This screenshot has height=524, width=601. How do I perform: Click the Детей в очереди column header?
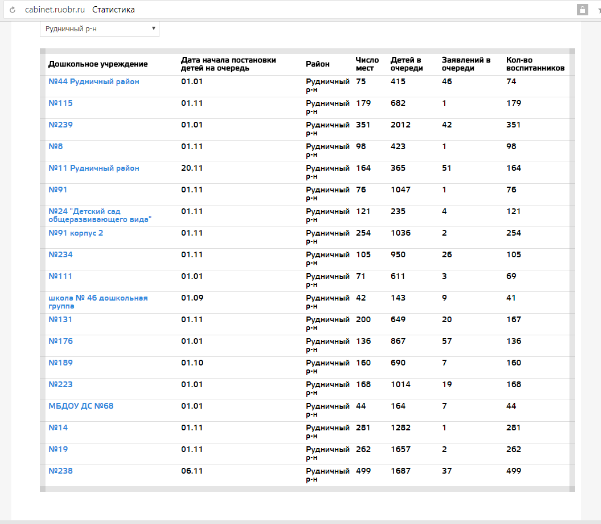pyautogui.click(x=406, y=64)
